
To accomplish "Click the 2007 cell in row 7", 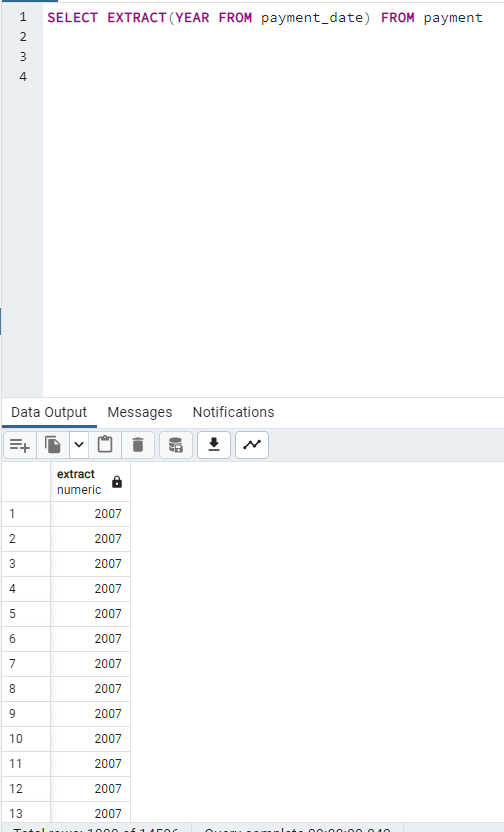I will click(90, 663).
